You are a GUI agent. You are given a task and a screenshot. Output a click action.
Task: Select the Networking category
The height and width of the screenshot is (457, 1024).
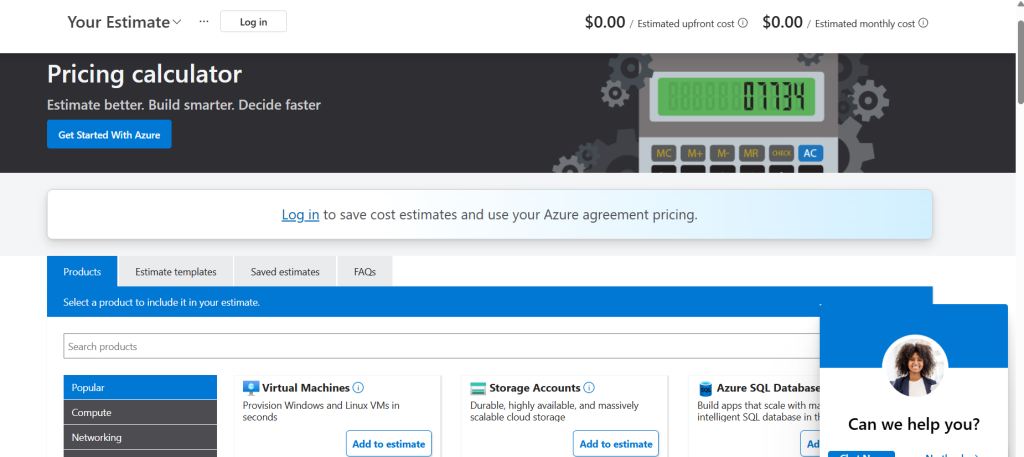pyautogui.click(x=140, y=437)
